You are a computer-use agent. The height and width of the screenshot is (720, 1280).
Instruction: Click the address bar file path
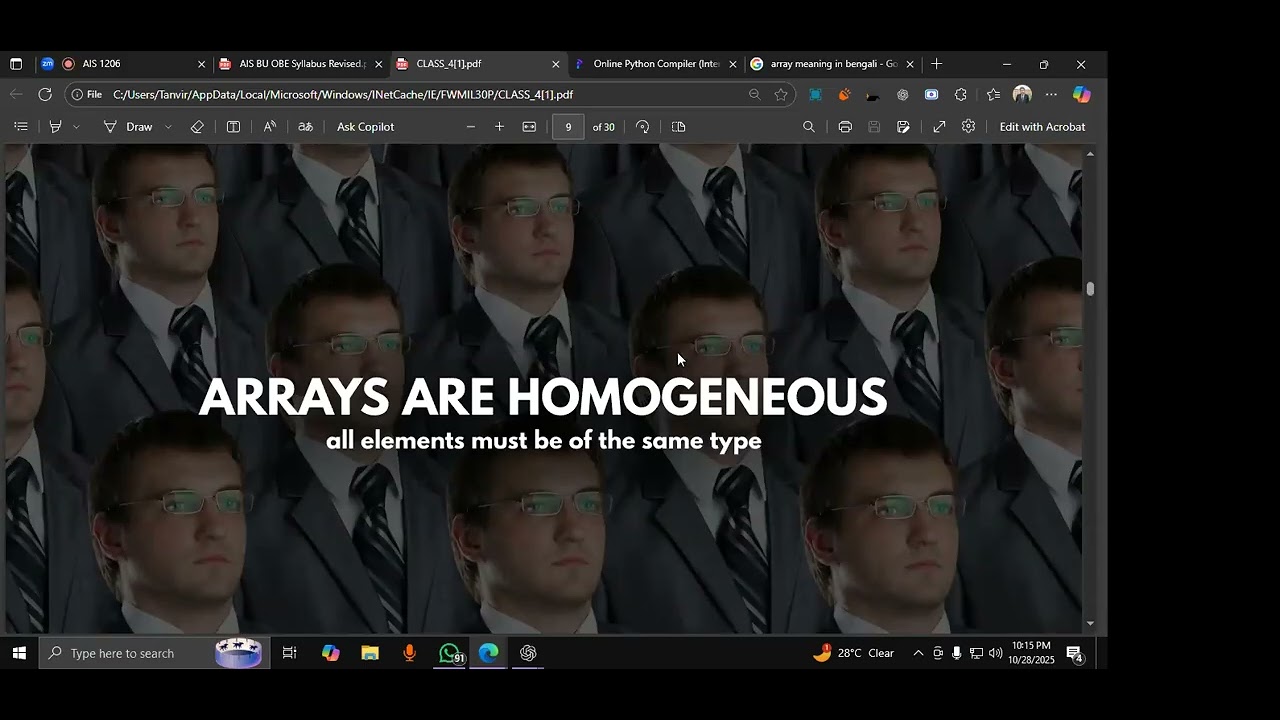pos(343,94)
